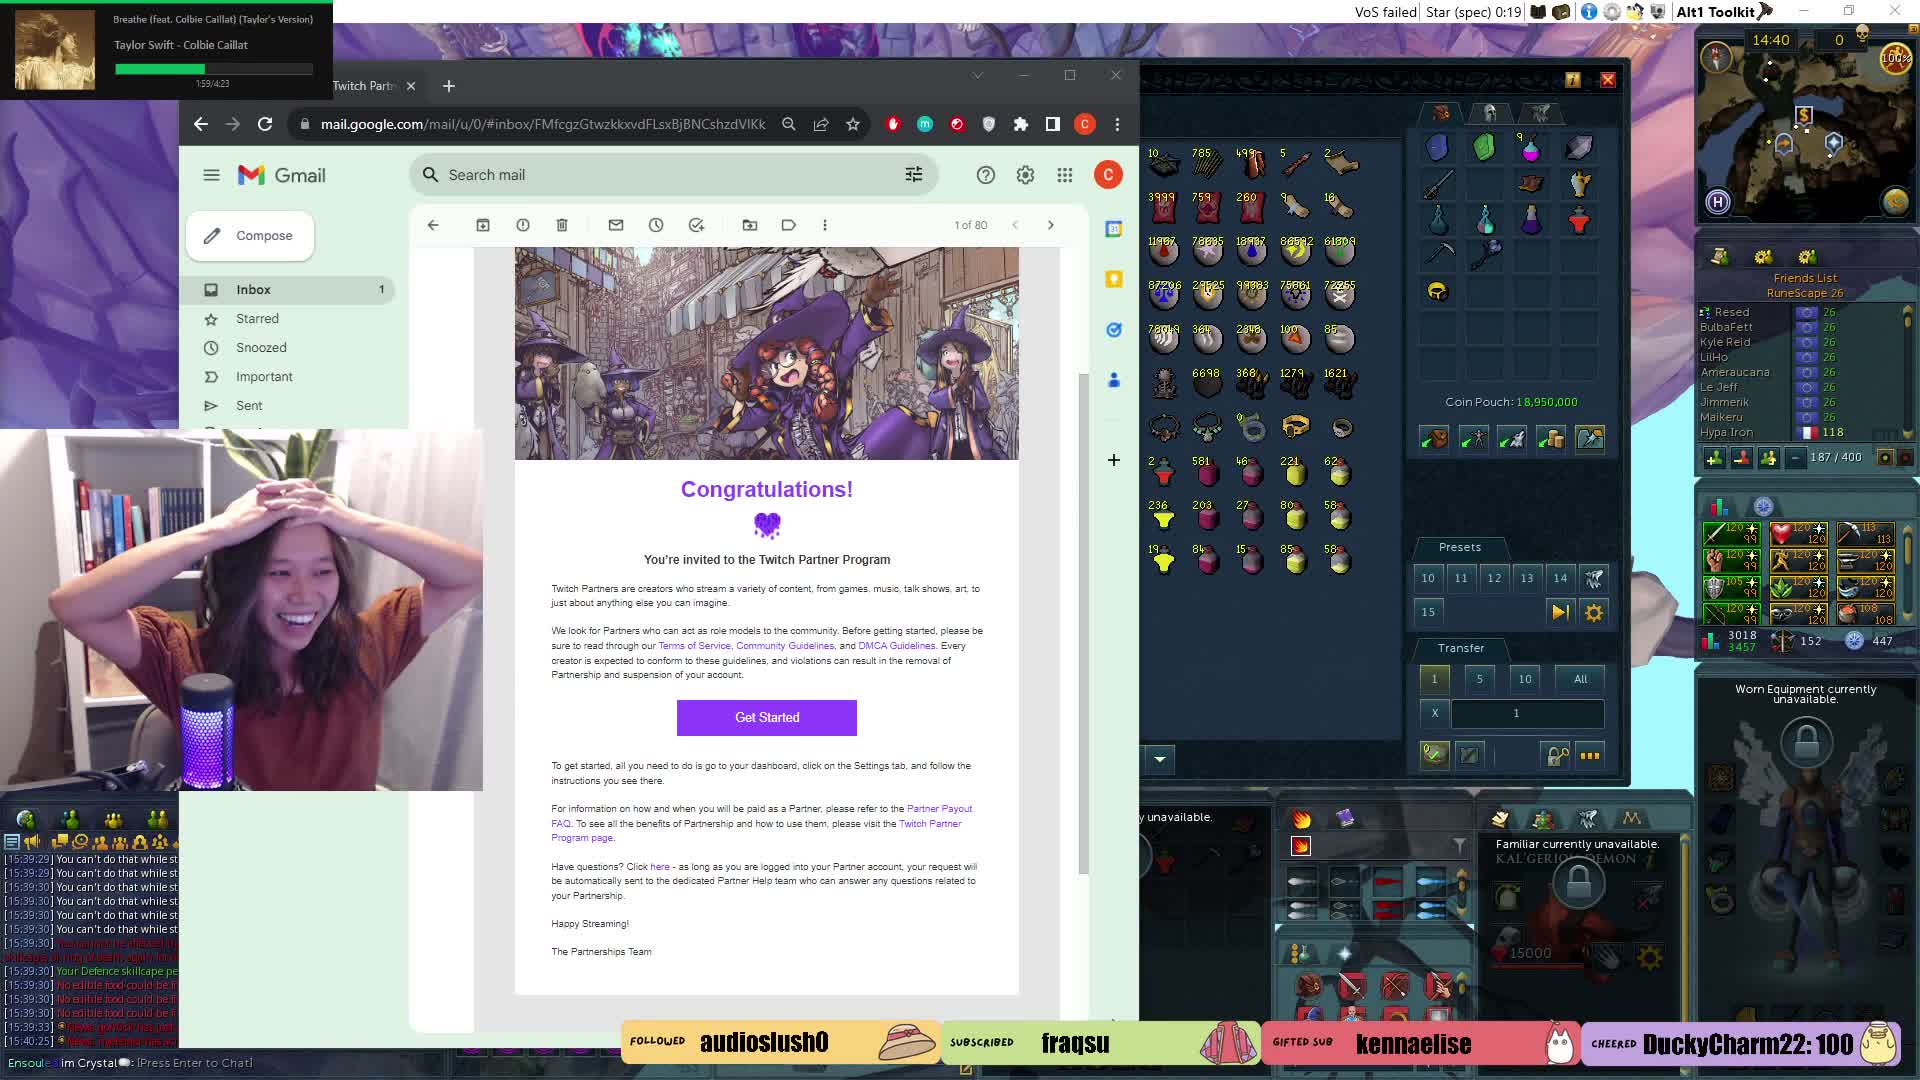
Task: Reload the Gmail page
Action: [265, 124]
